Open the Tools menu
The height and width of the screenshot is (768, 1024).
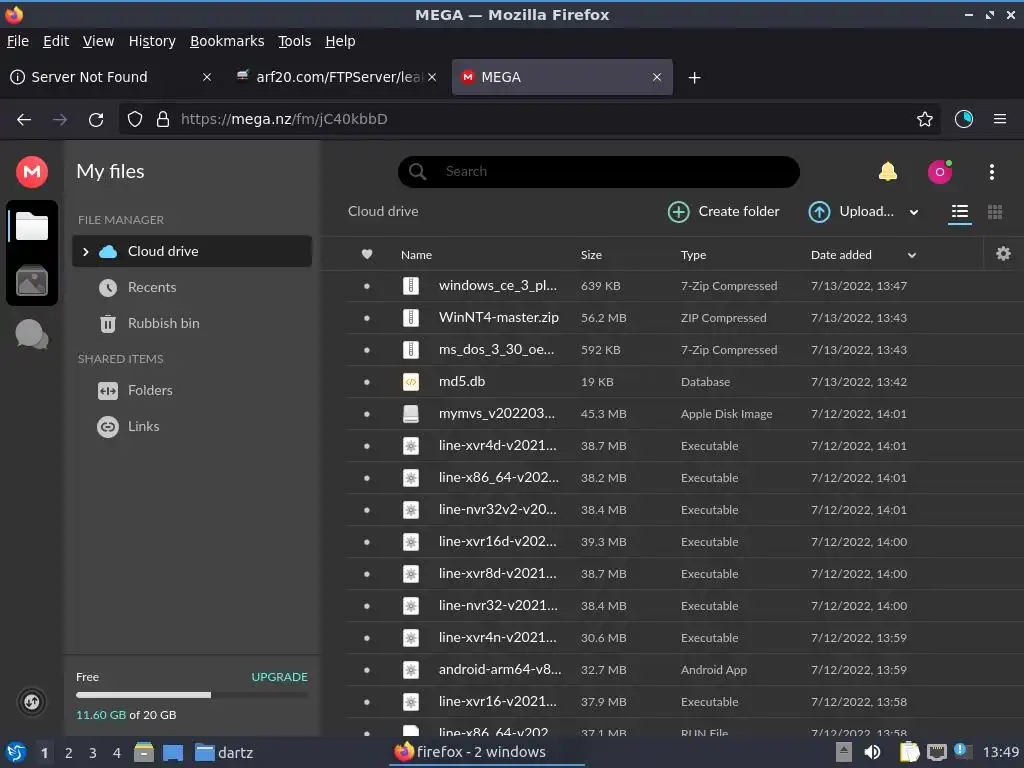tap(295, 41)
